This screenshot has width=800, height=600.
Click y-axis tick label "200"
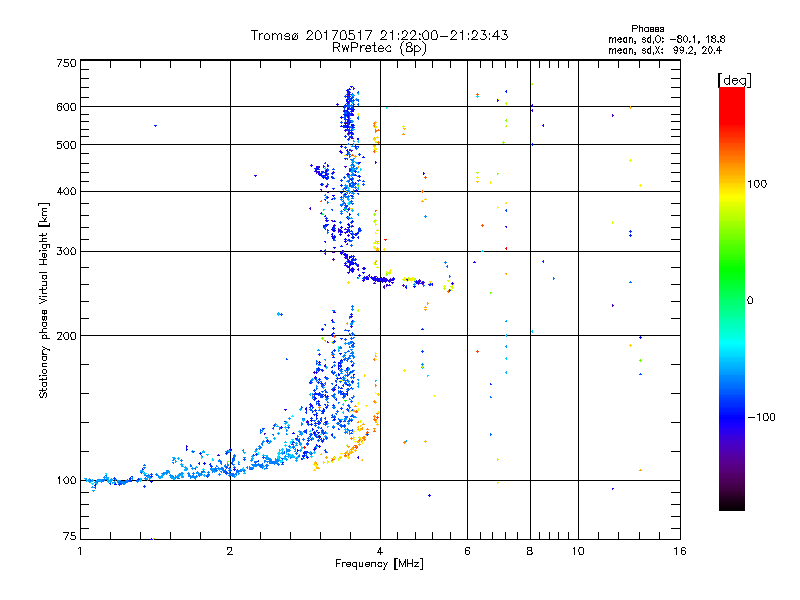(x=66, y=336)
